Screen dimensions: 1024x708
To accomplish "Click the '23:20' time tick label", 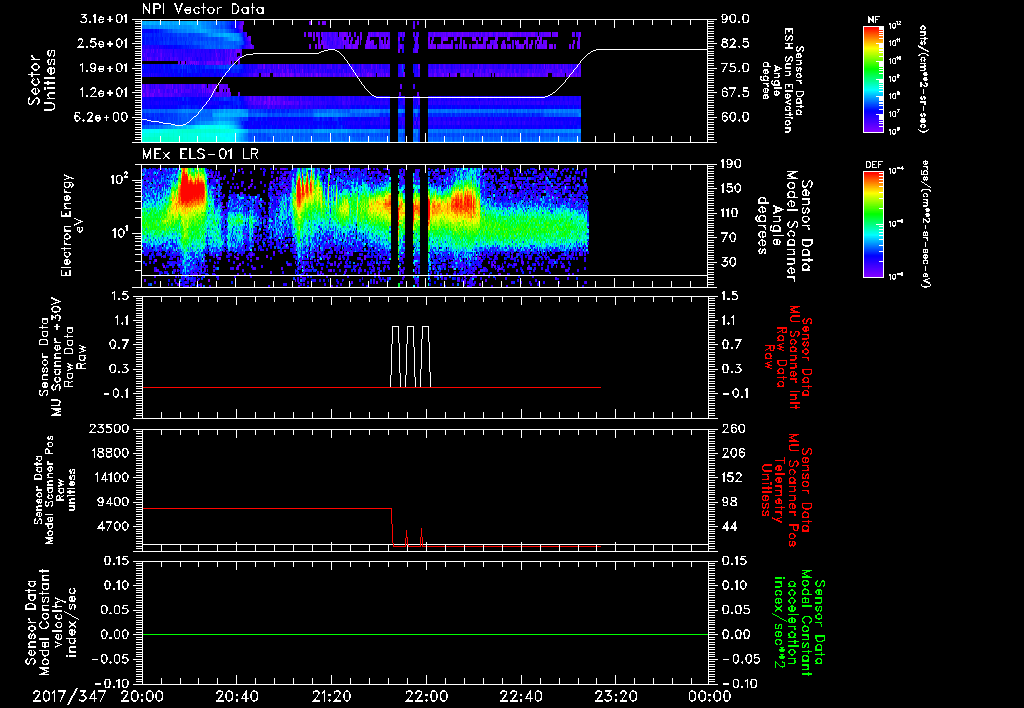I will tap(615, 697).
